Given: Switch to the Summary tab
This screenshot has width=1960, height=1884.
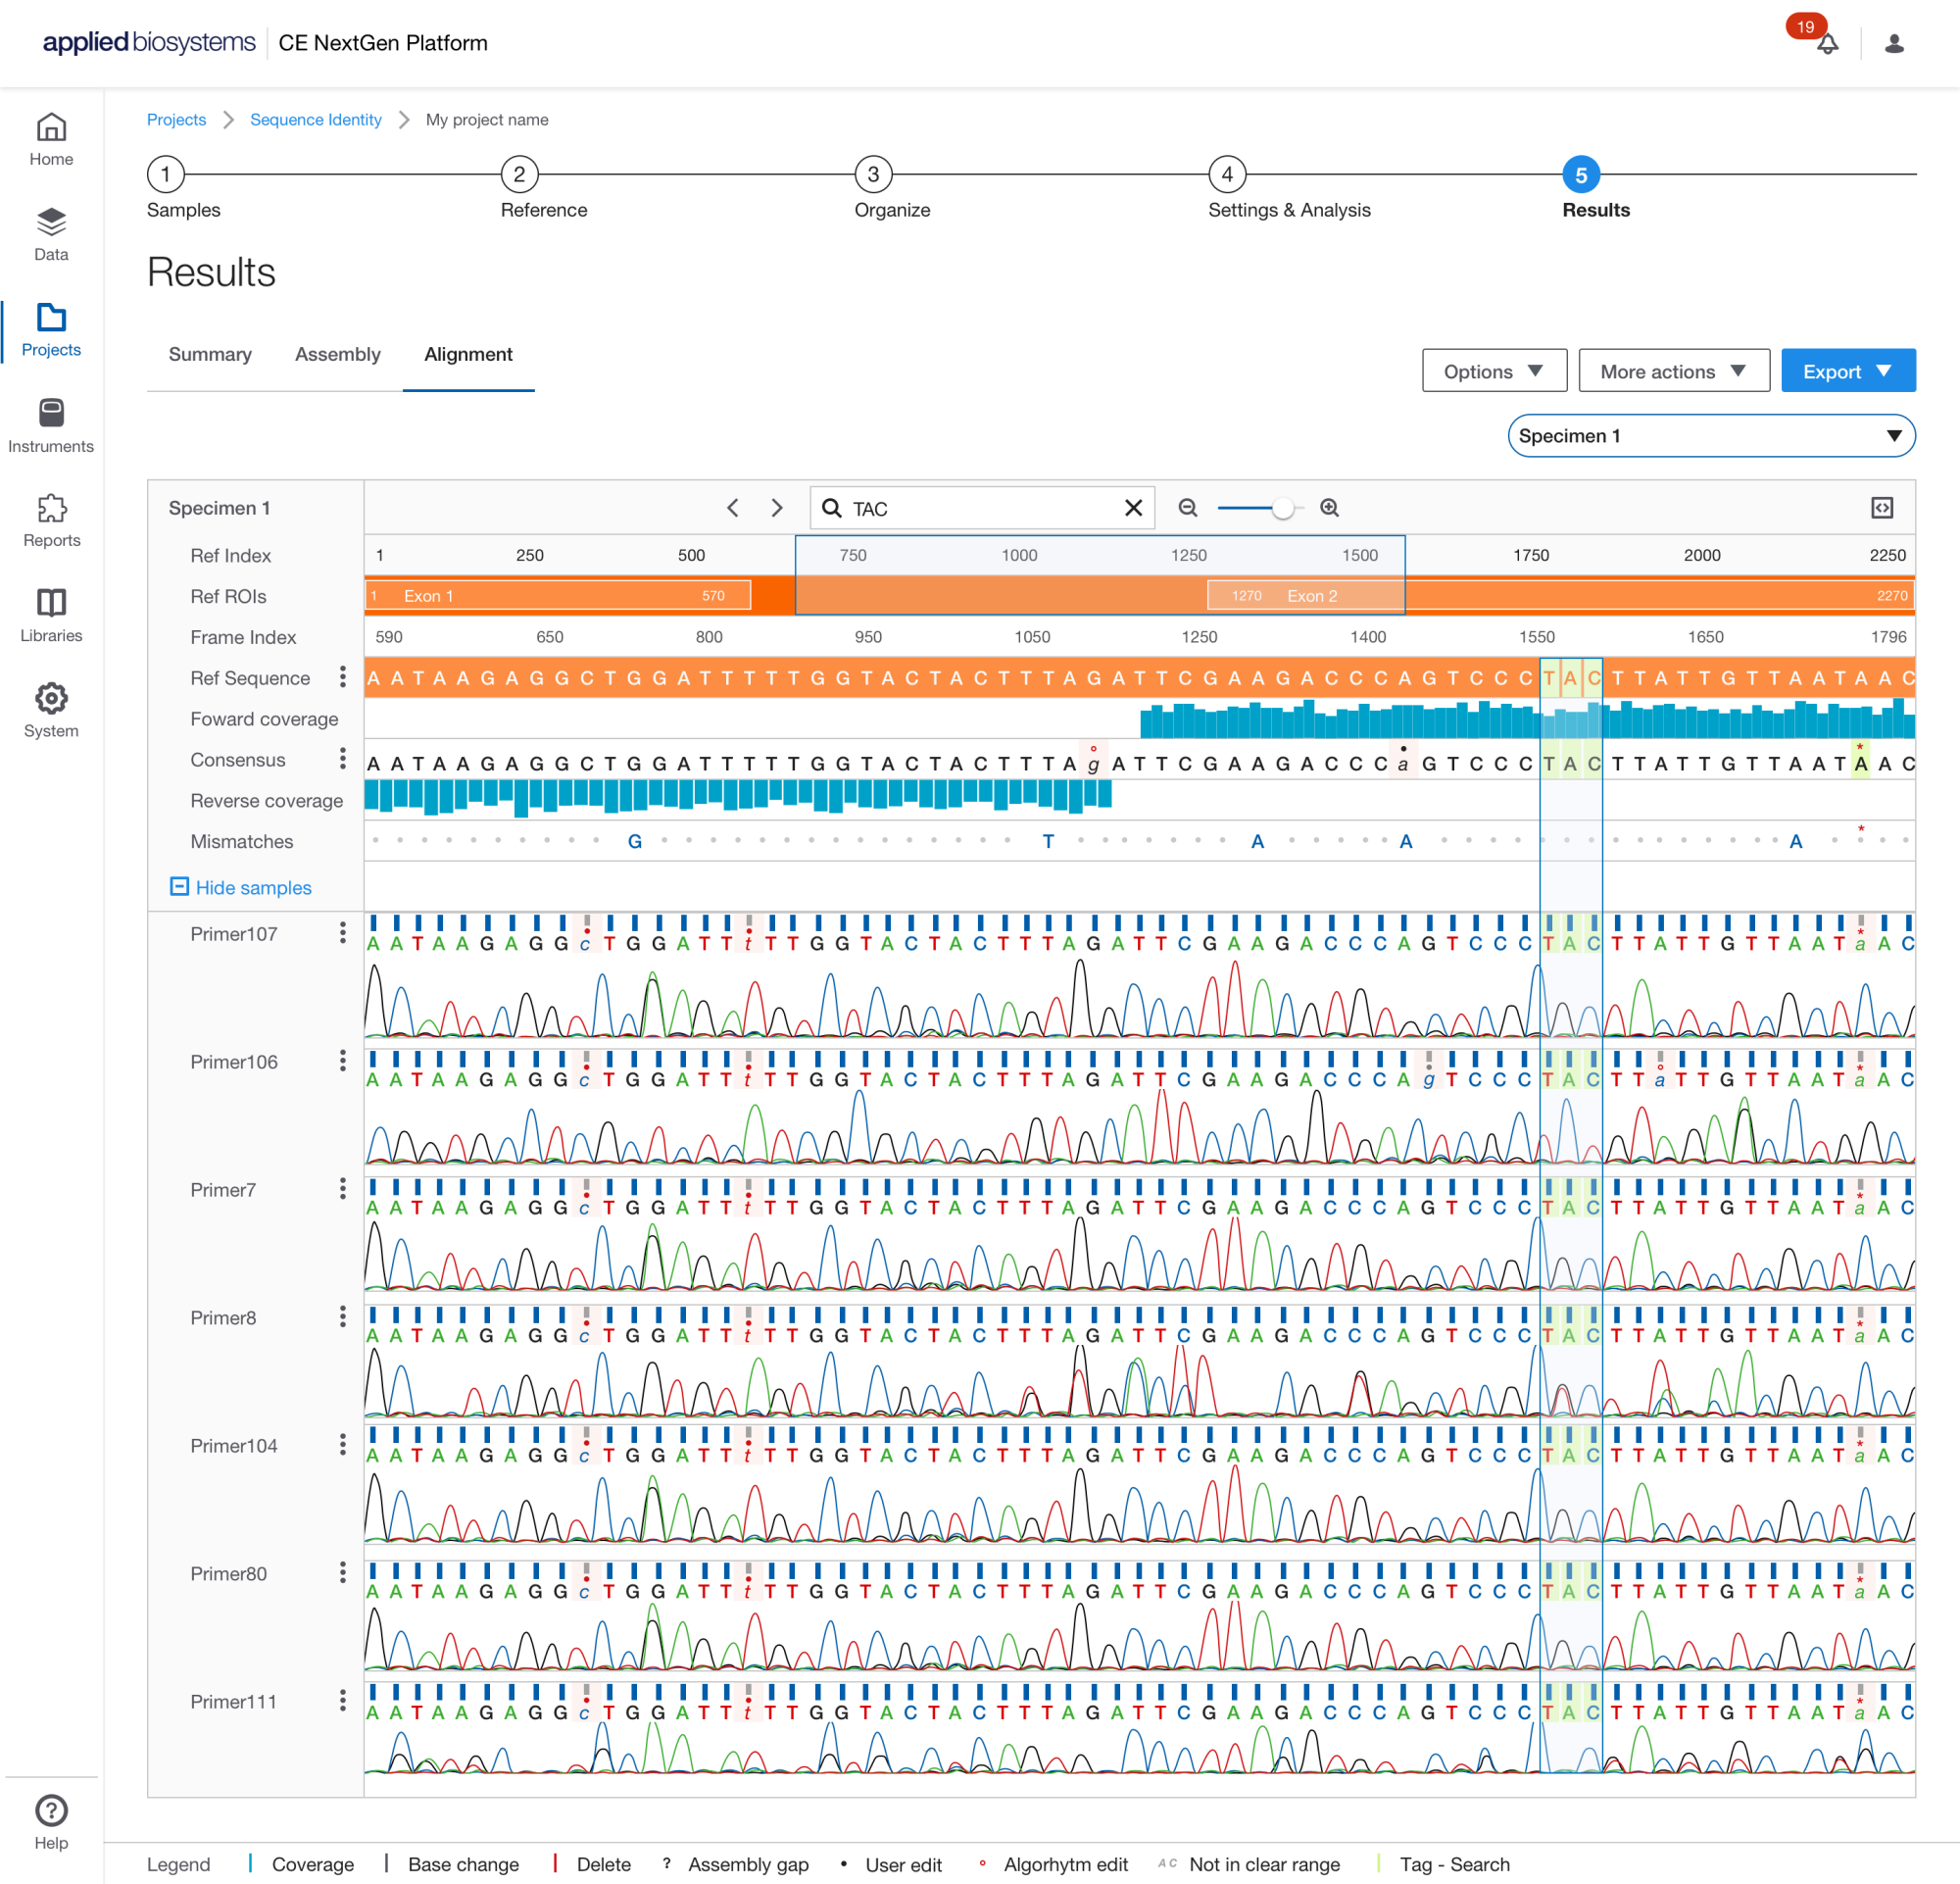Looking at the screenshot, I should point(210,354).
